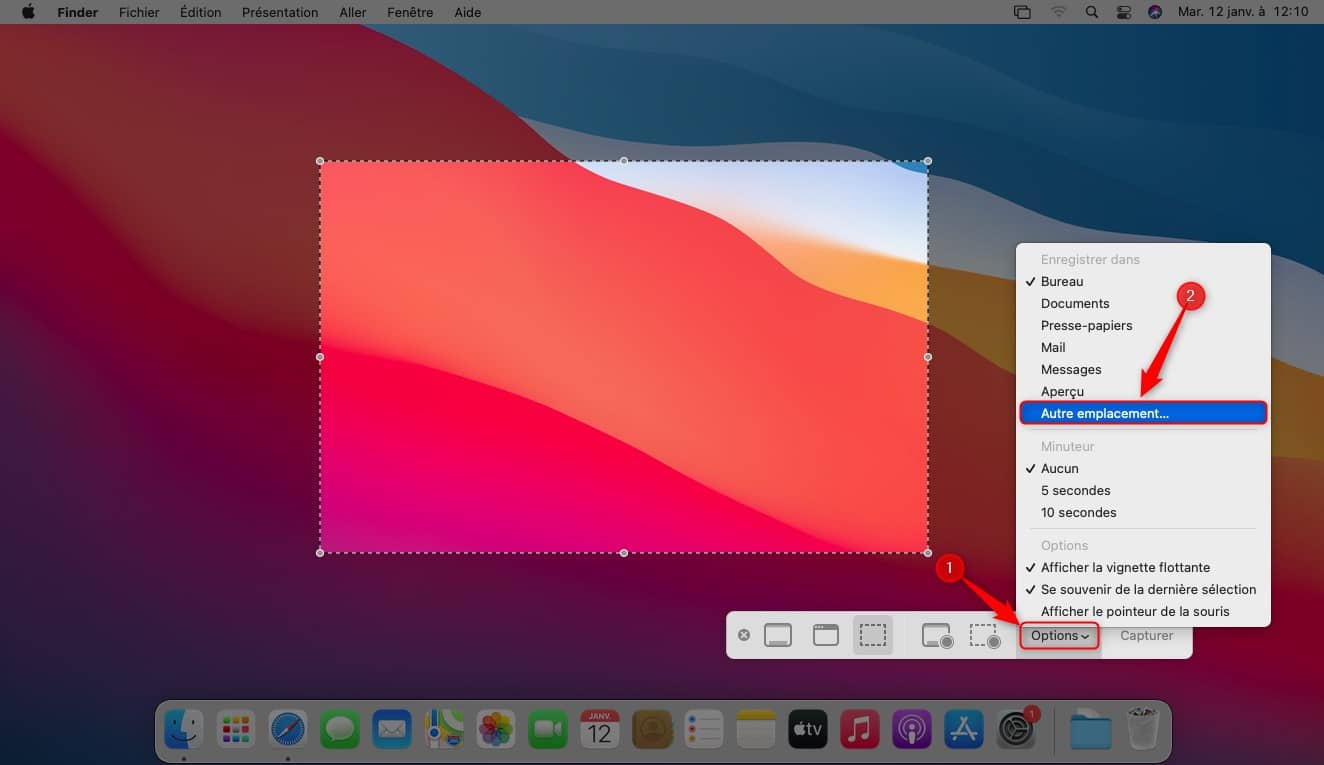Open Podcasts app from the Dock
Viewport: 1324px width, 765px height.
912,731
